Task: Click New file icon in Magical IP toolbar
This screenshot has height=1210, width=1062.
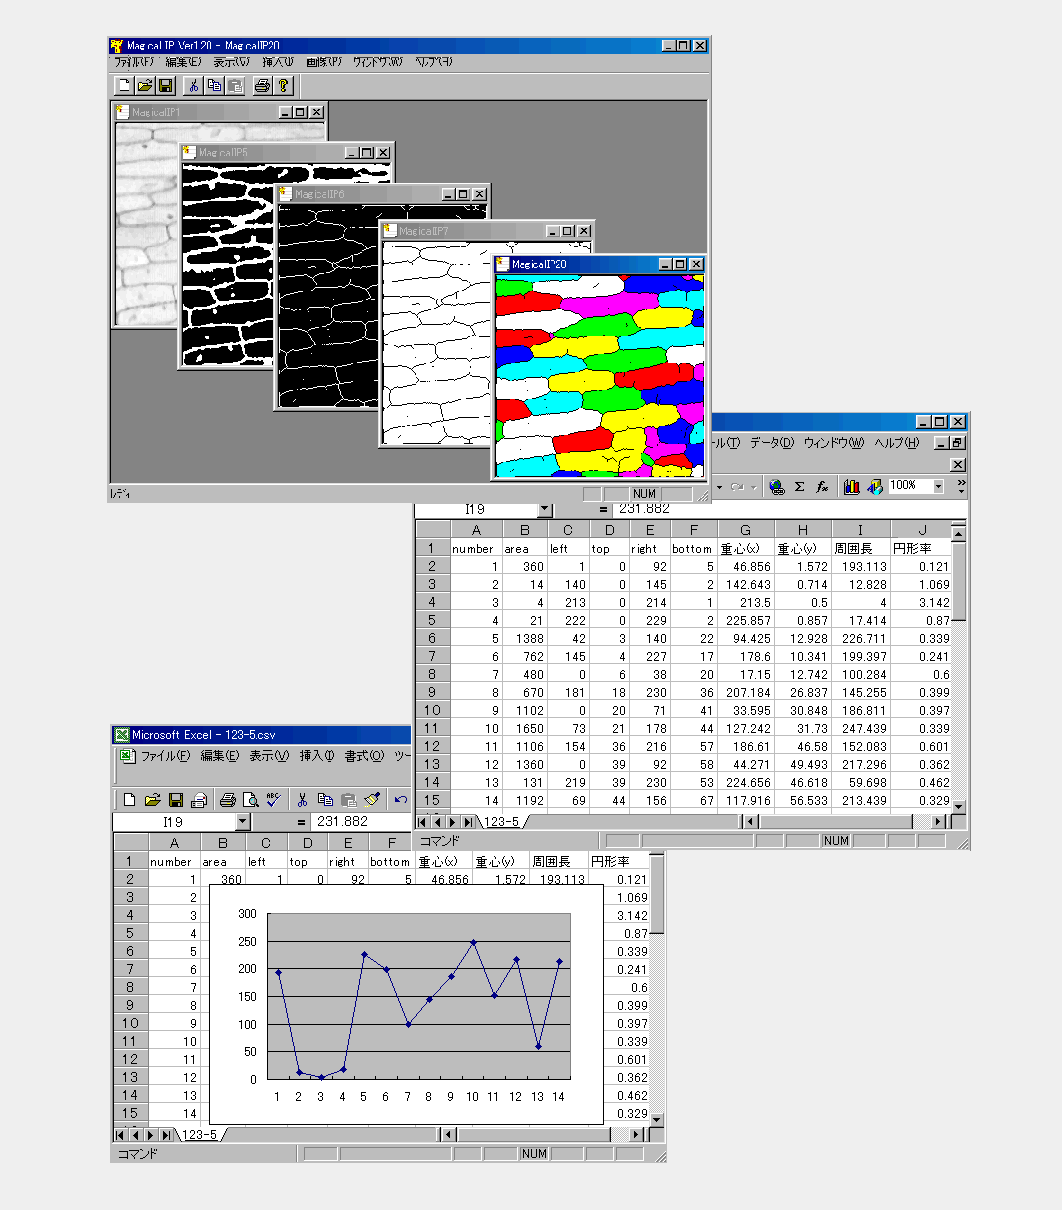Action: click(x=124, y=86)
